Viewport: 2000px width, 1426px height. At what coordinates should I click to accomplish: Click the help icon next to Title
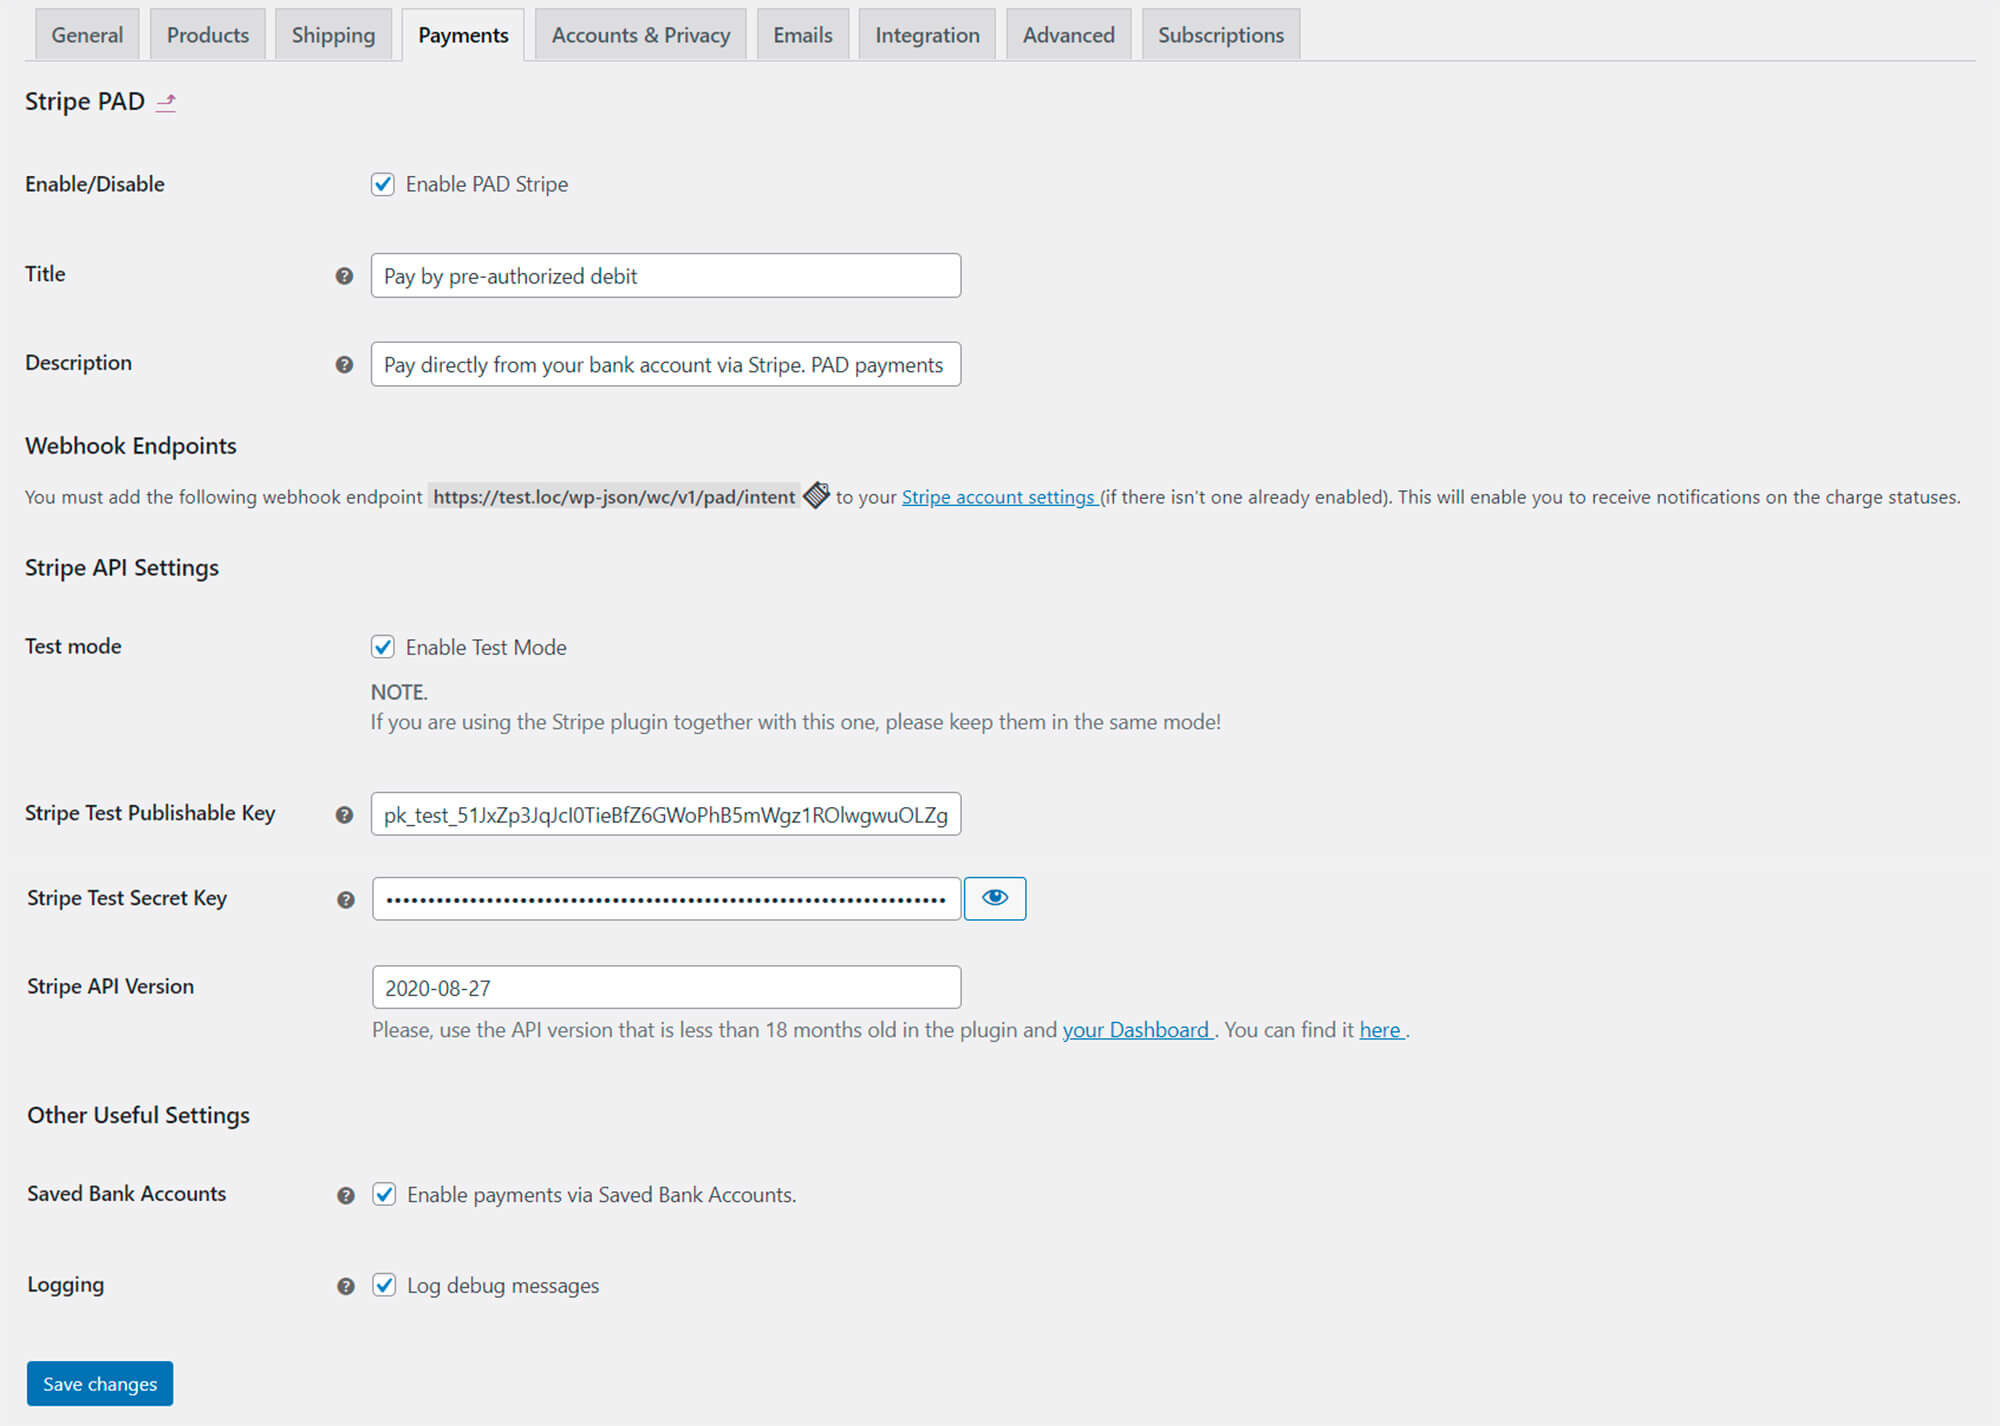coord(344,276)
